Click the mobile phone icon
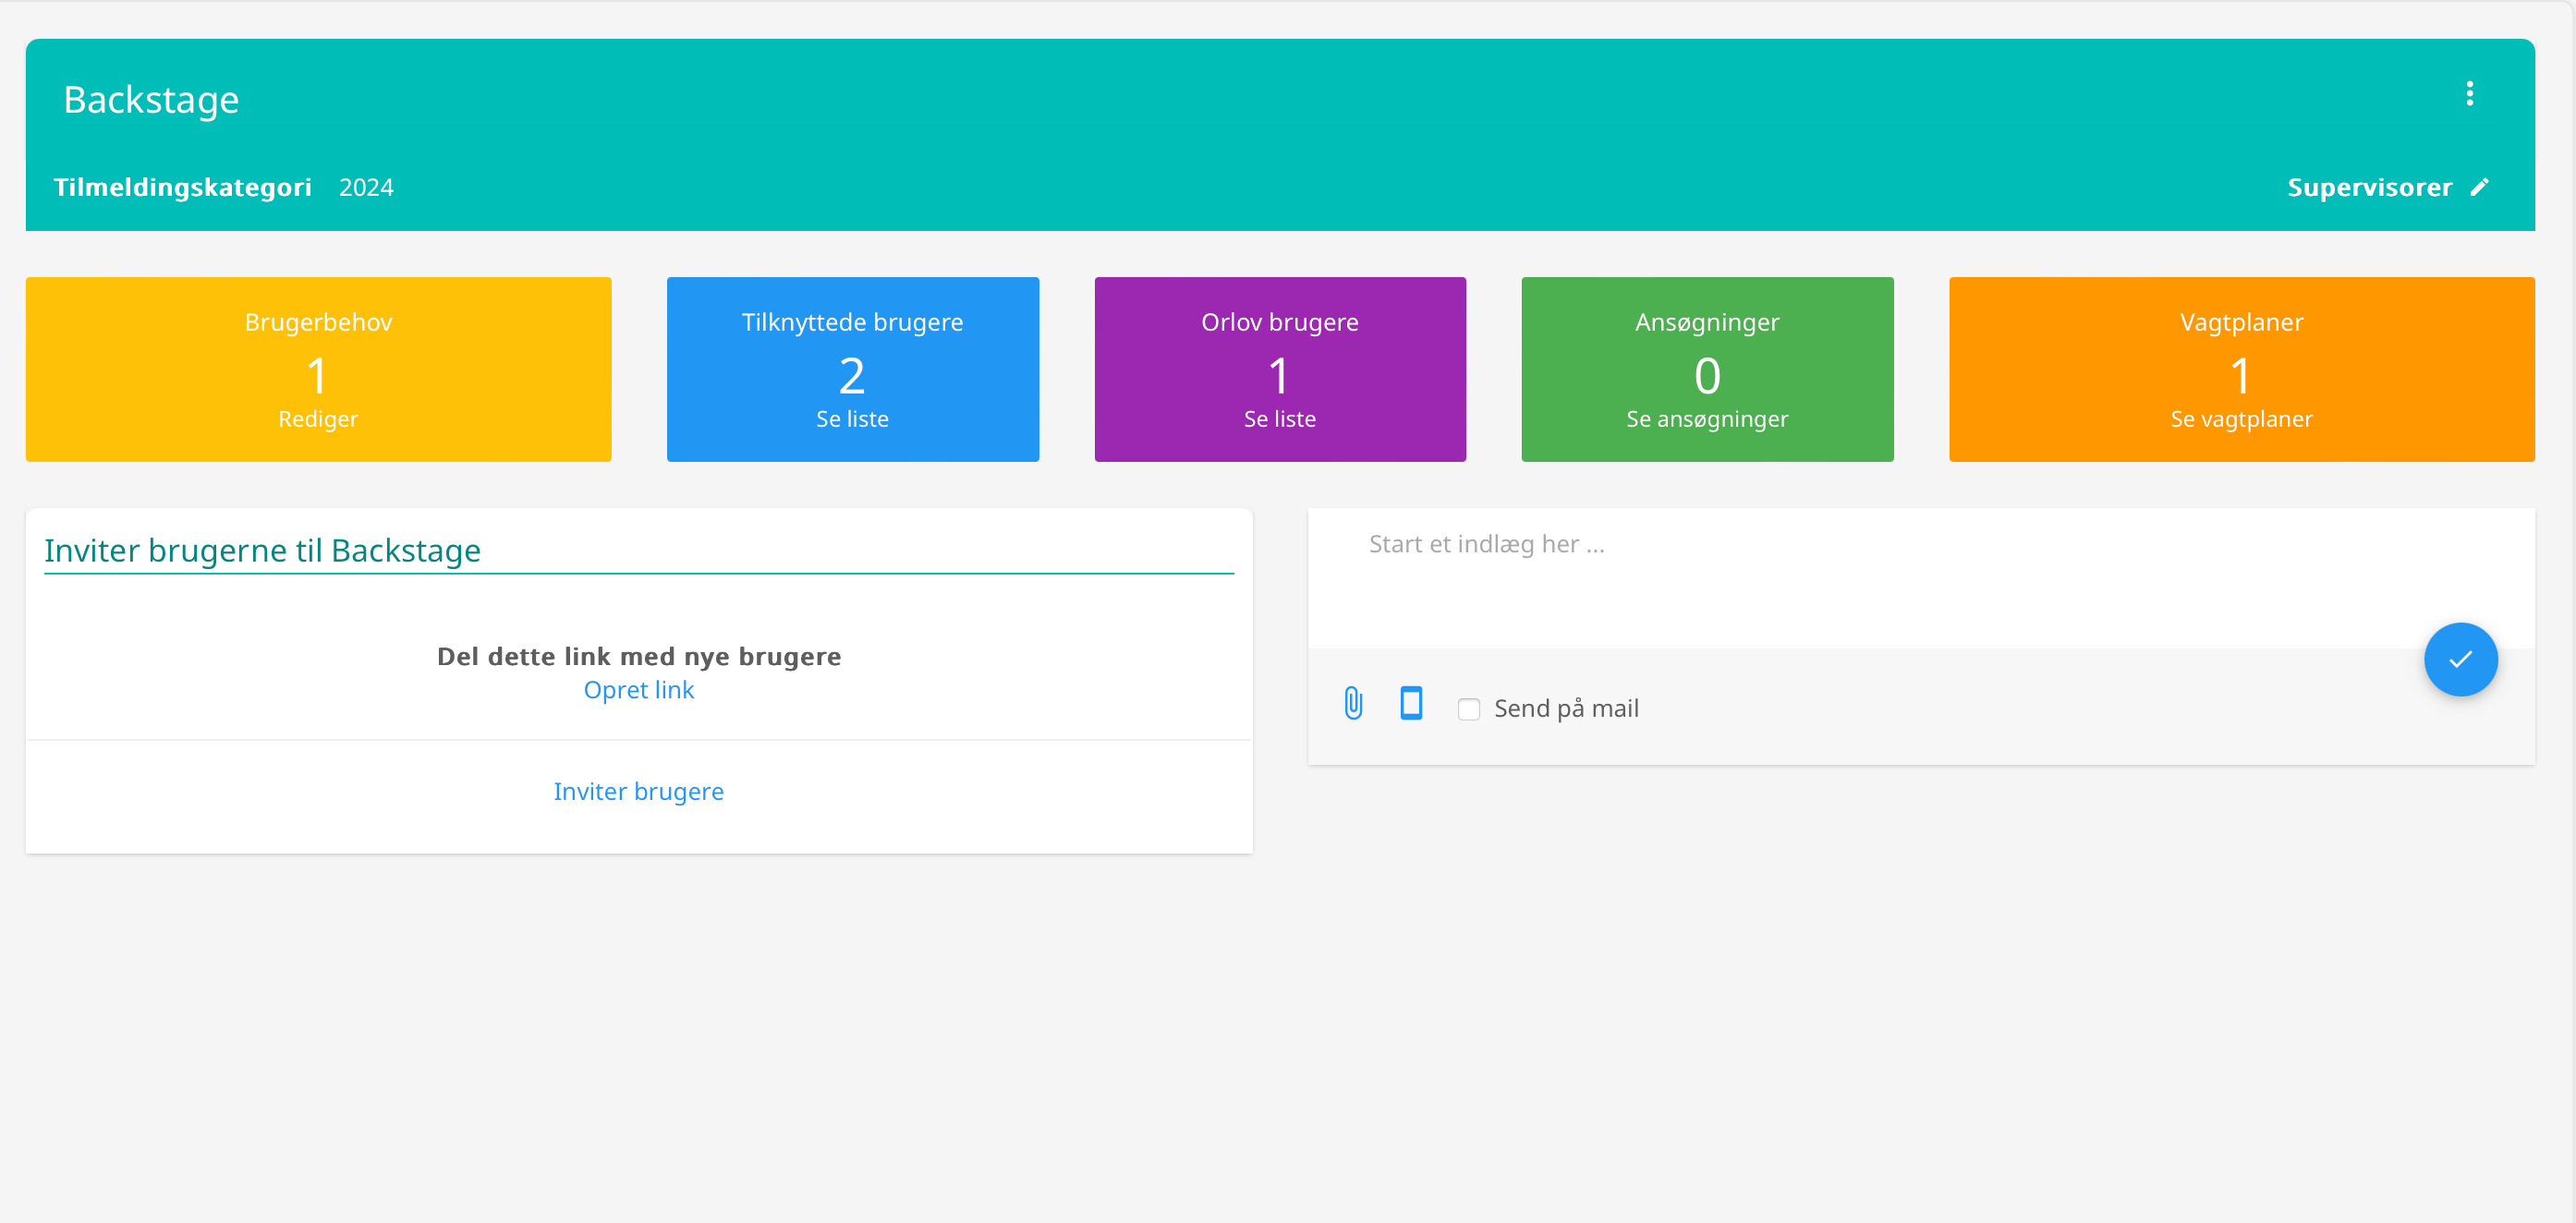 tap(1411, 703)
